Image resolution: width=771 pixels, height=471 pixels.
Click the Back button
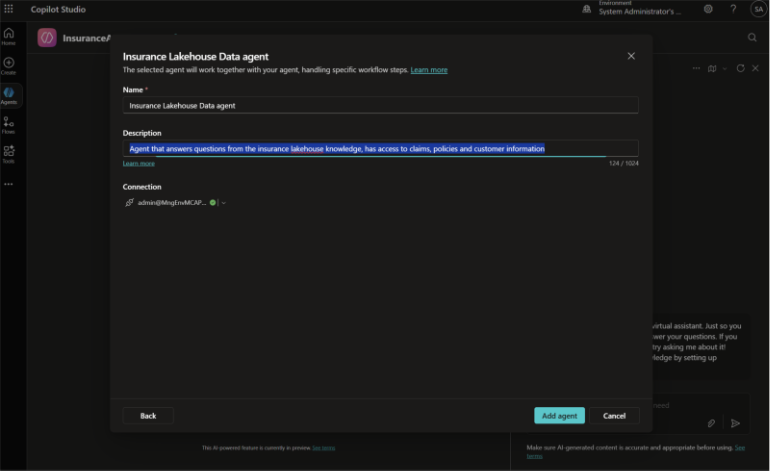coord(148,416)
